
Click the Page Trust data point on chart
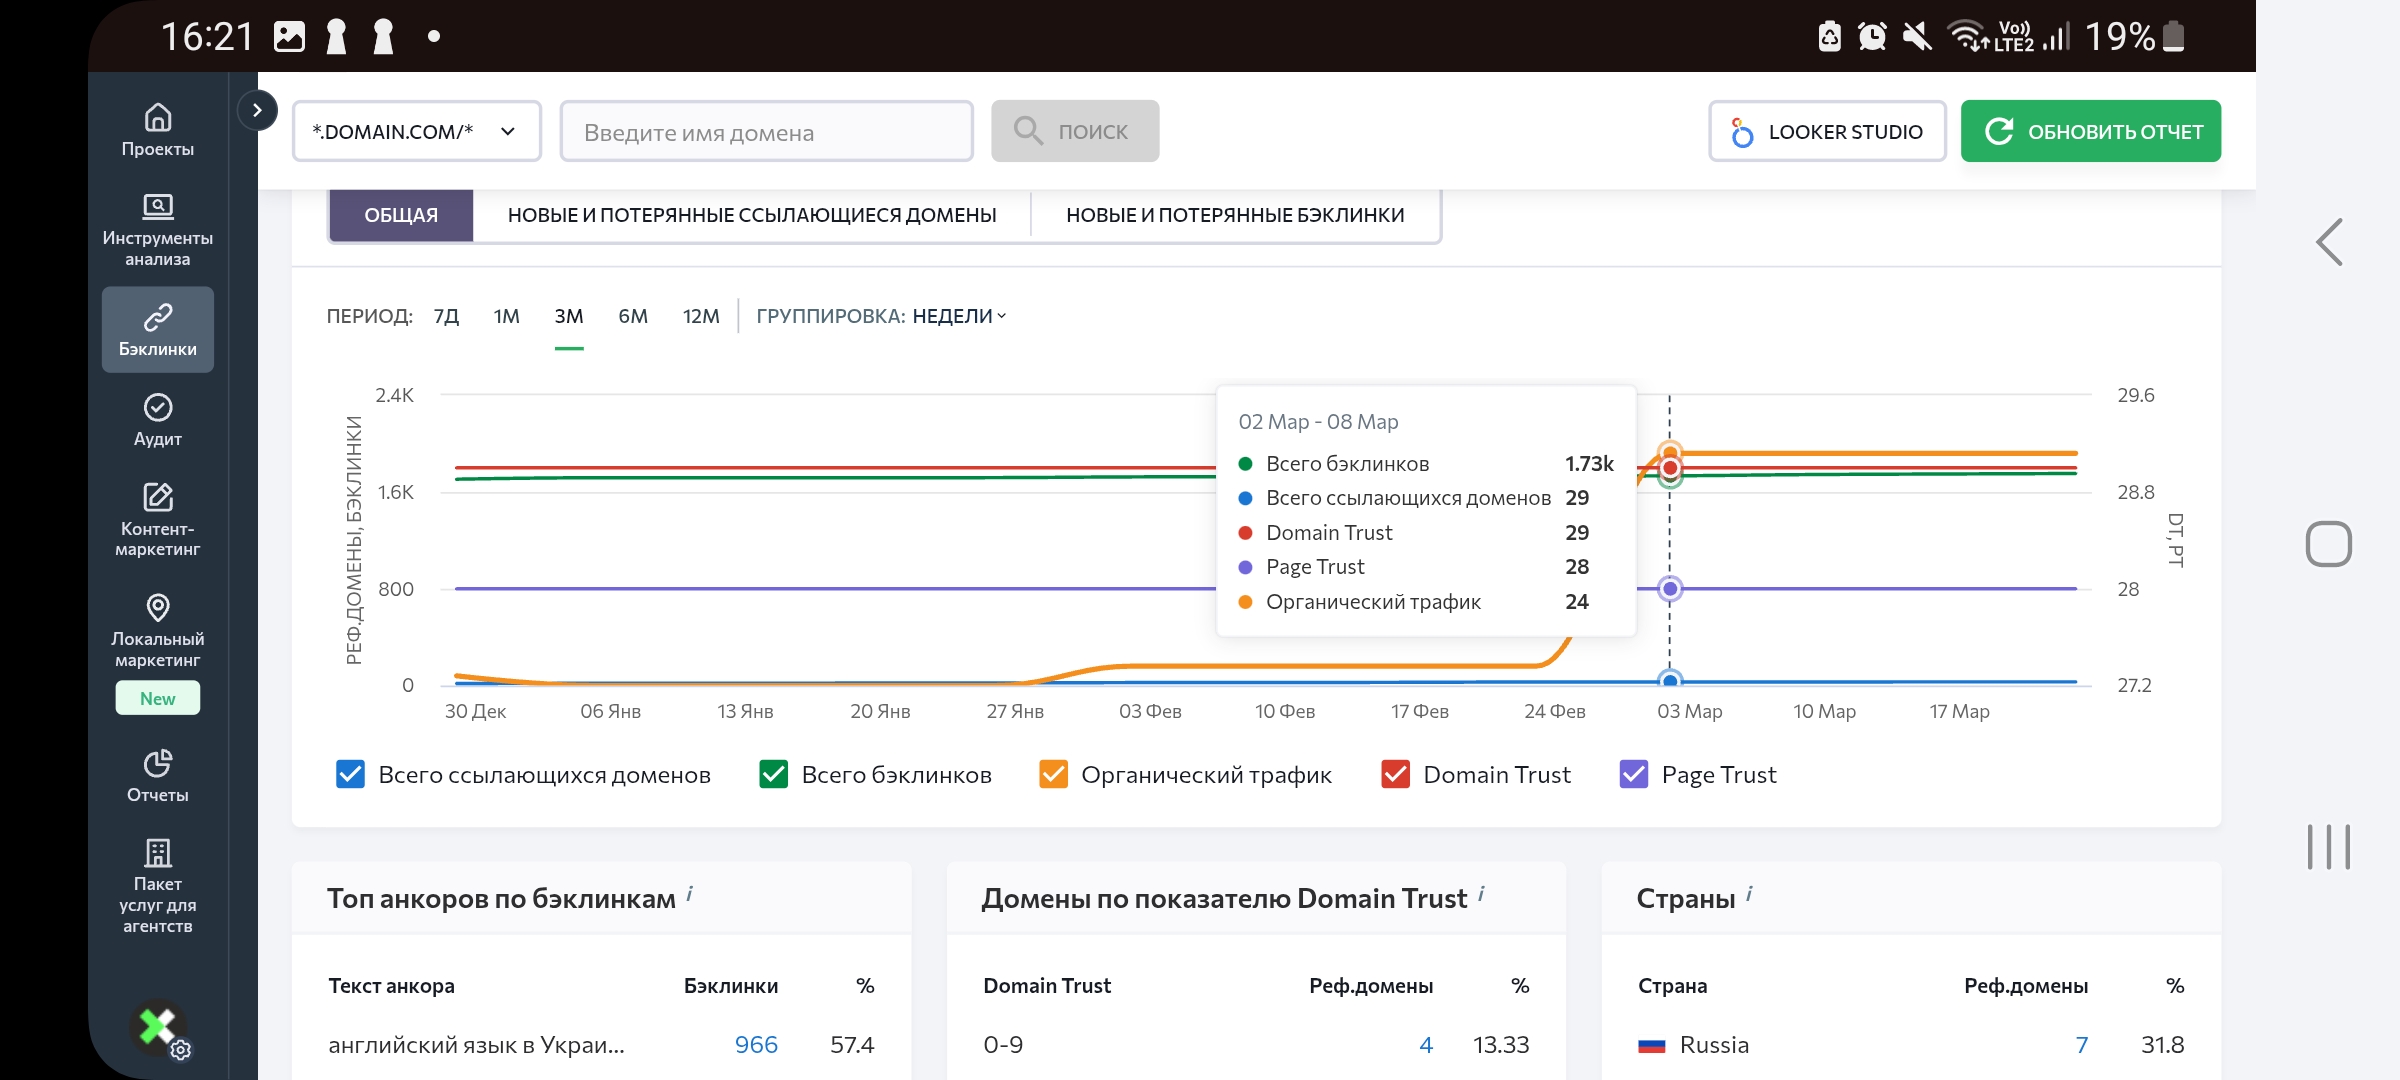tap(1669, 589)
